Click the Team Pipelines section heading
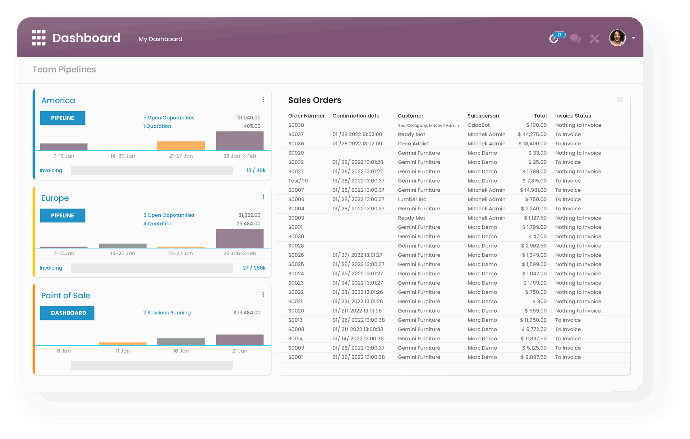690x439 pixels. click(64, 70)
